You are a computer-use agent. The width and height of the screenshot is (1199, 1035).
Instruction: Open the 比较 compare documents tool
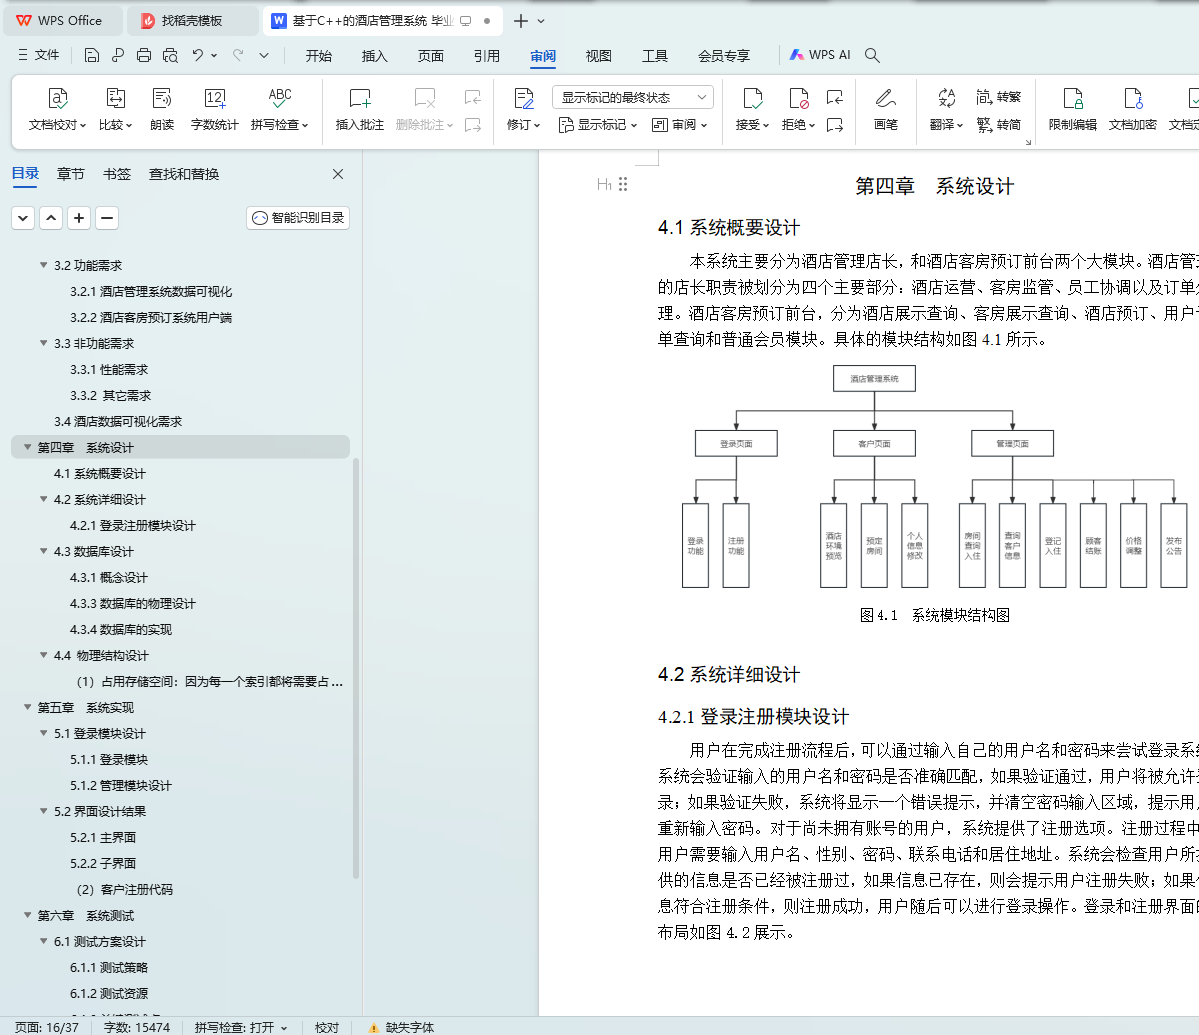(115, 109)
